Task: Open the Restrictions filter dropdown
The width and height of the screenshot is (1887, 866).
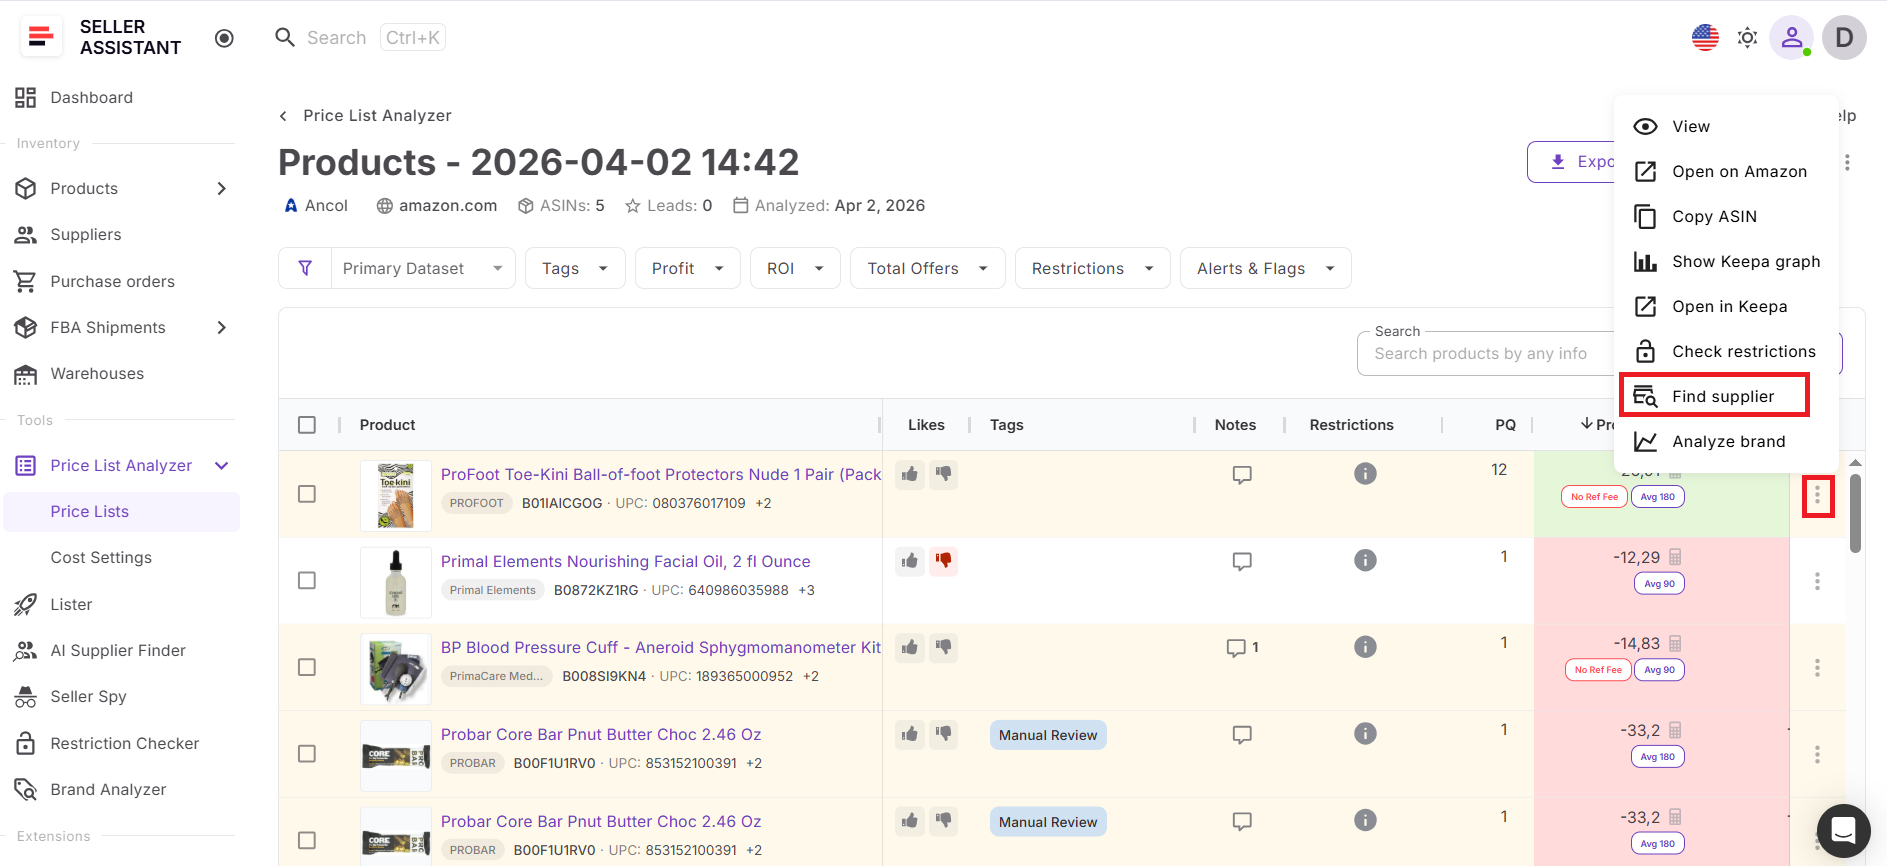Action: click(1092, 268)
